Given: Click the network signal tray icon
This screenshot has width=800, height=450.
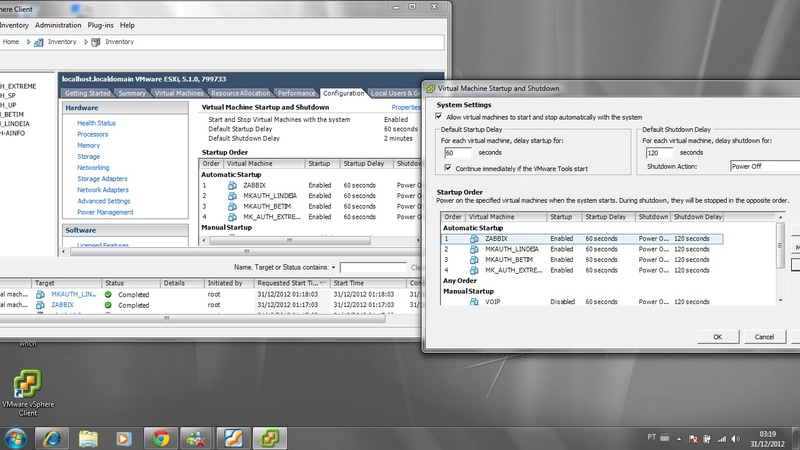Looking at the screenshot, I should [721, 439].
